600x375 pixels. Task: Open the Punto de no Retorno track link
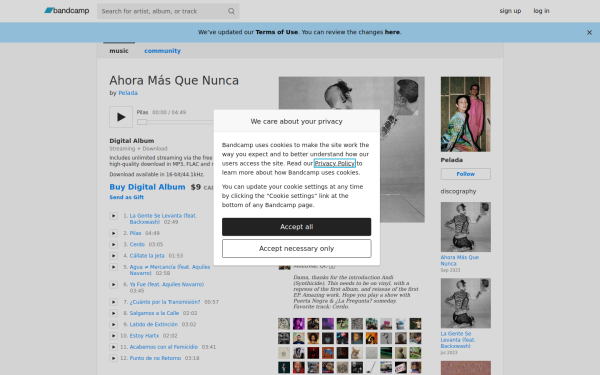tap(155, 358)
